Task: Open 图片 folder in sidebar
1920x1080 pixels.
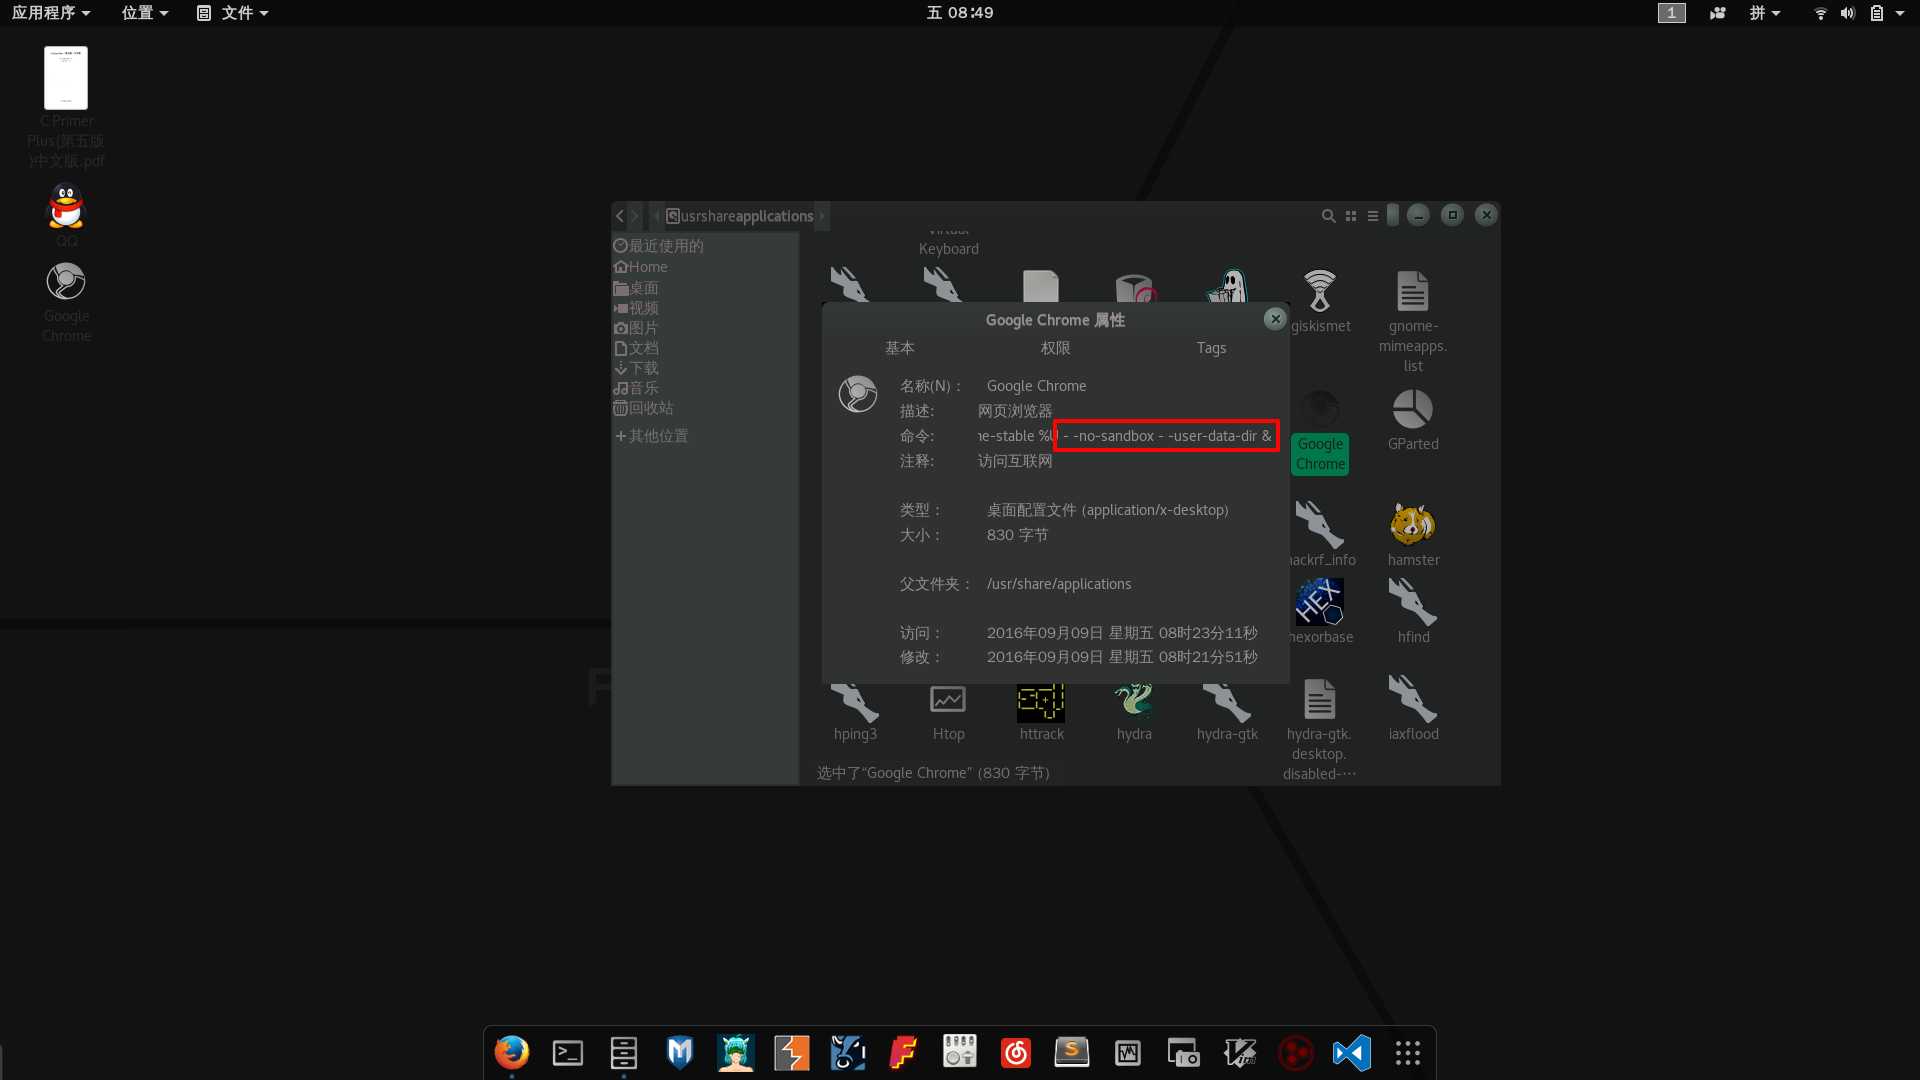Action: click(636, 328)
